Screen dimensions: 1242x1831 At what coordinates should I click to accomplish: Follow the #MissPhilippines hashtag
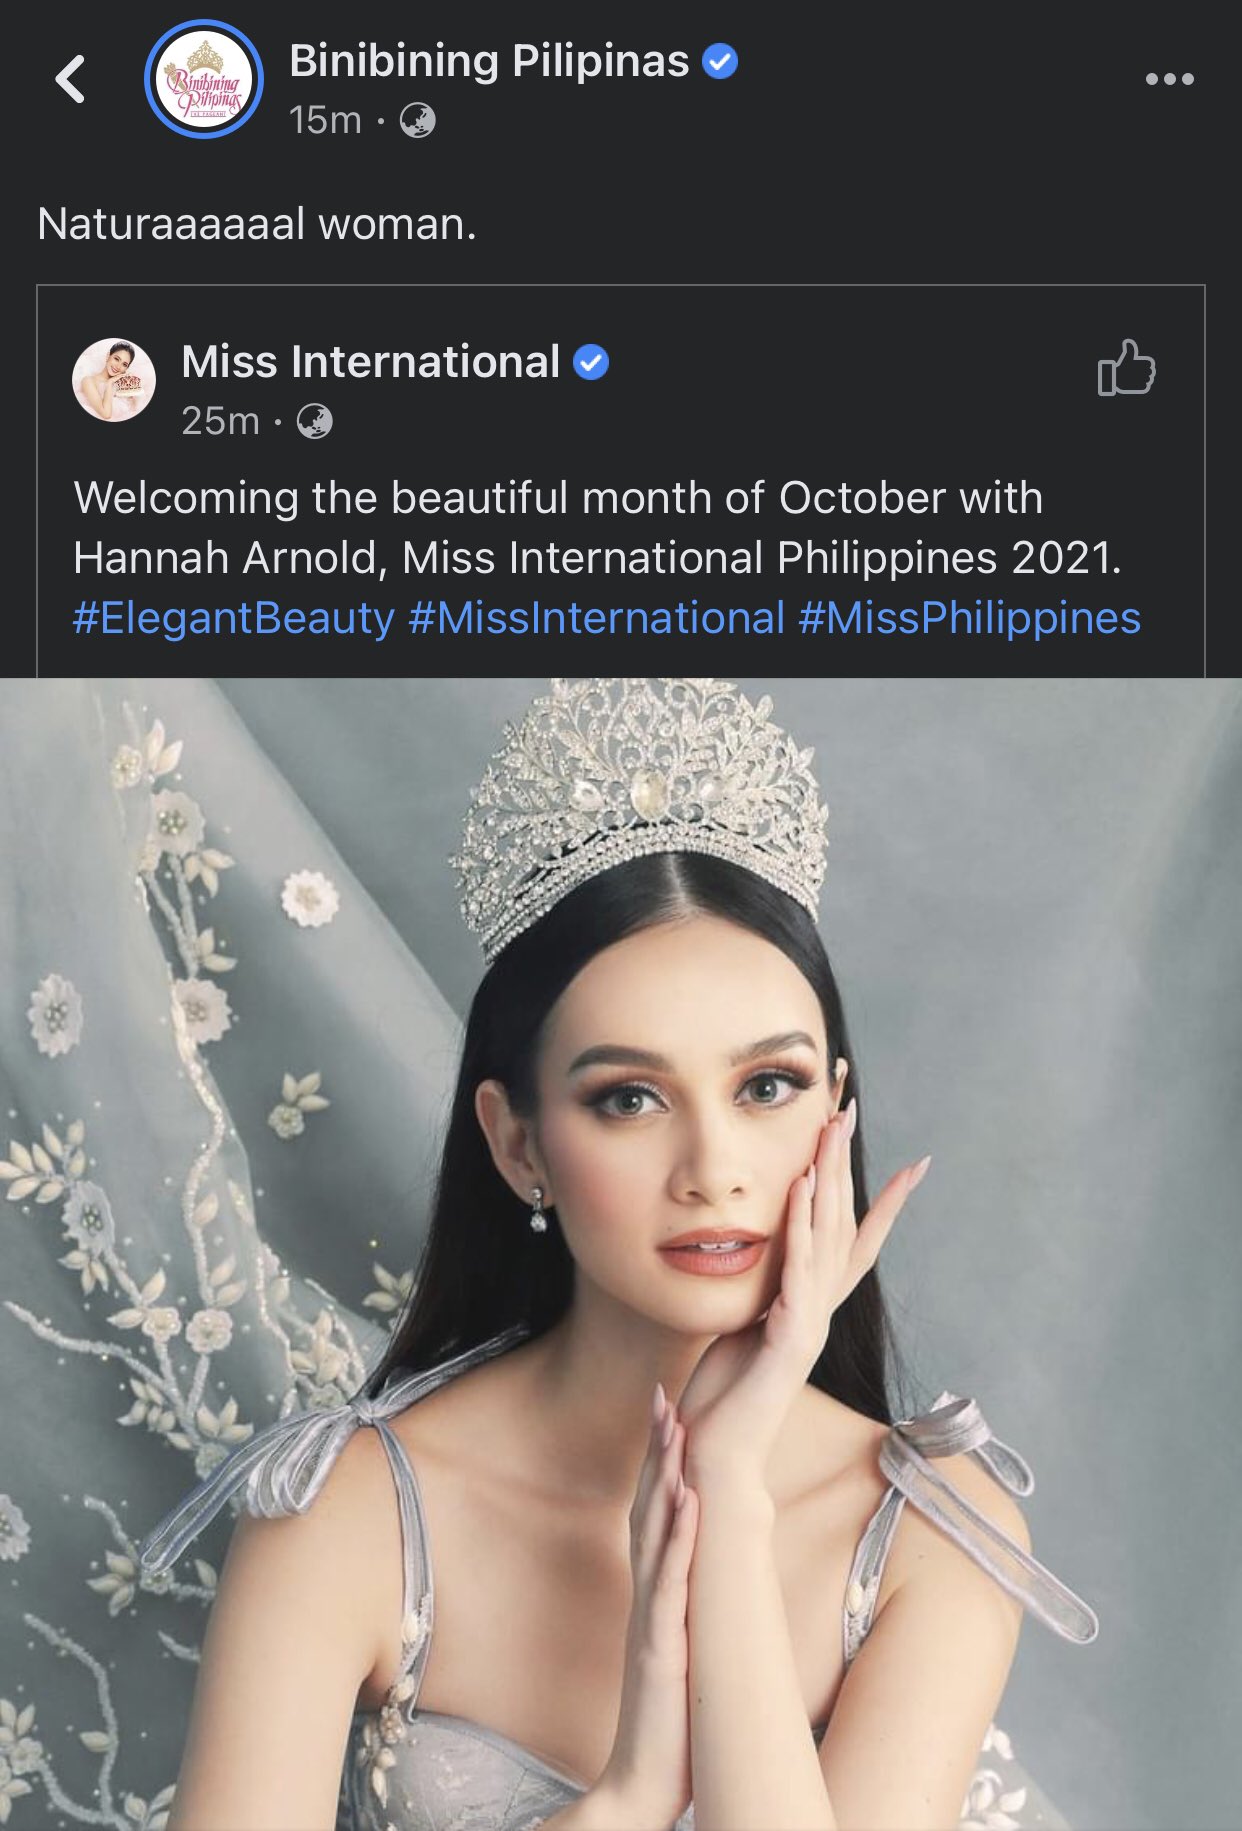coord(970,618)
